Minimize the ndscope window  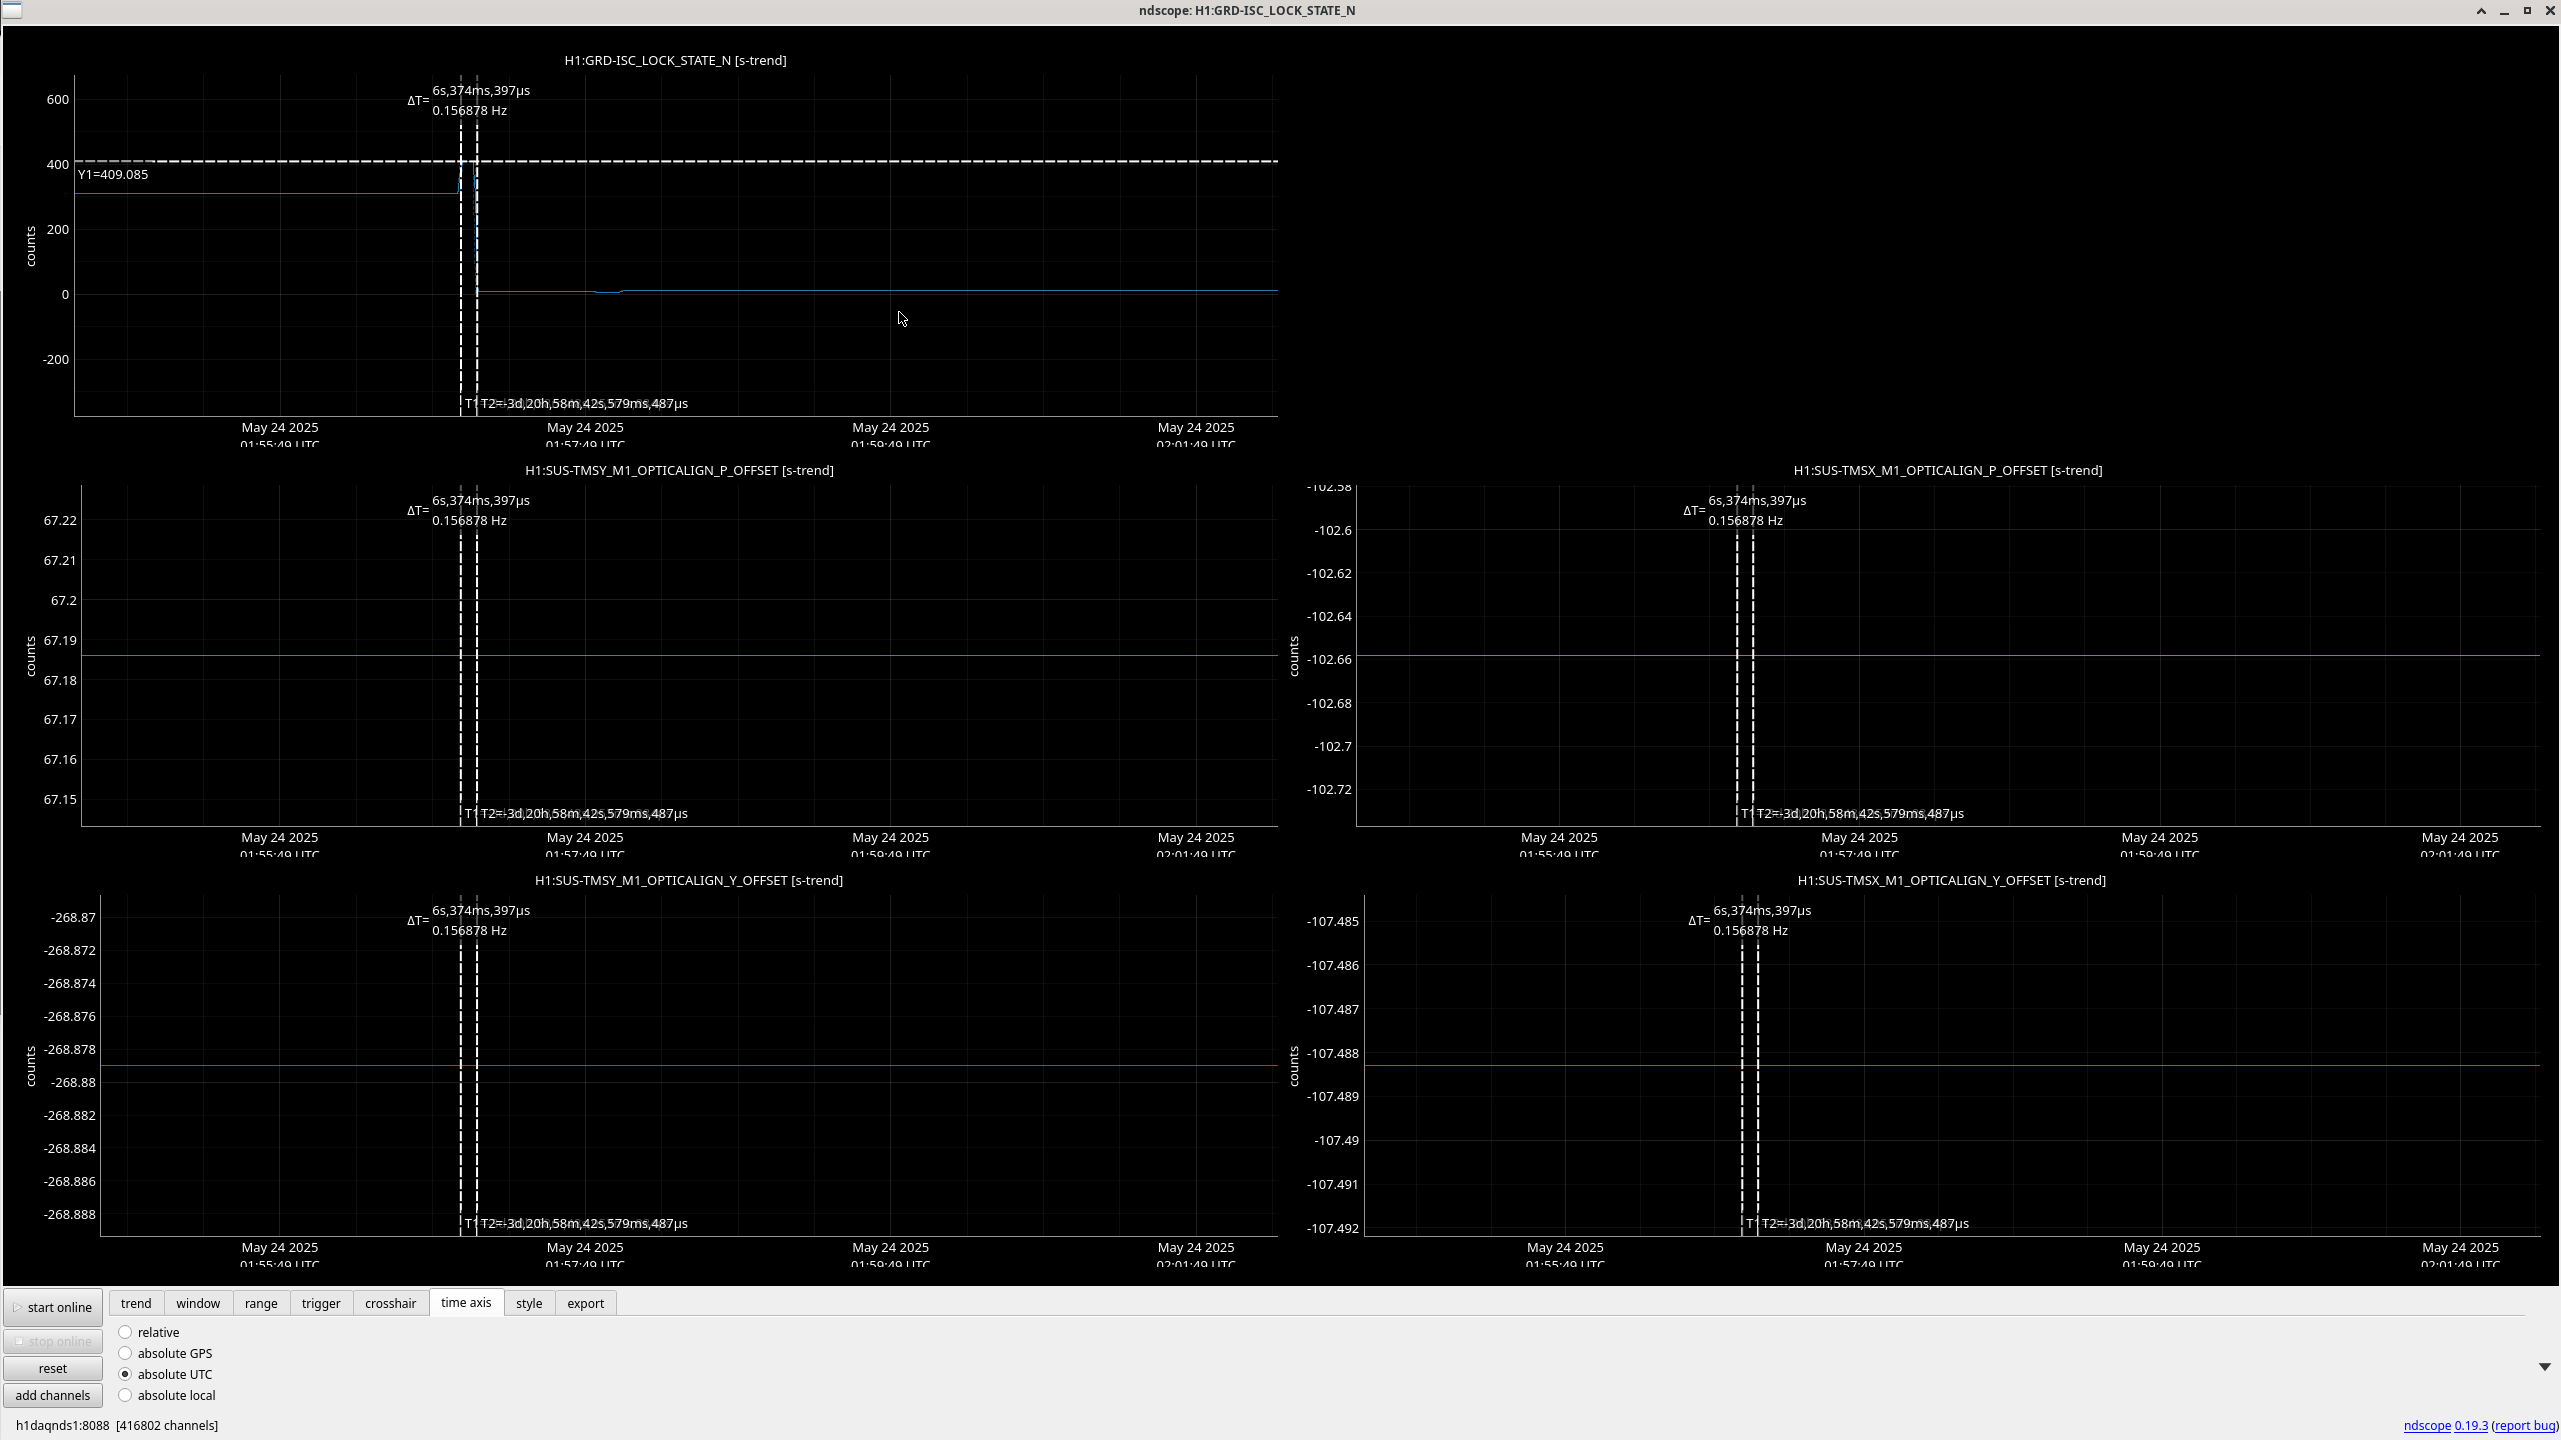pos(2504,11)
